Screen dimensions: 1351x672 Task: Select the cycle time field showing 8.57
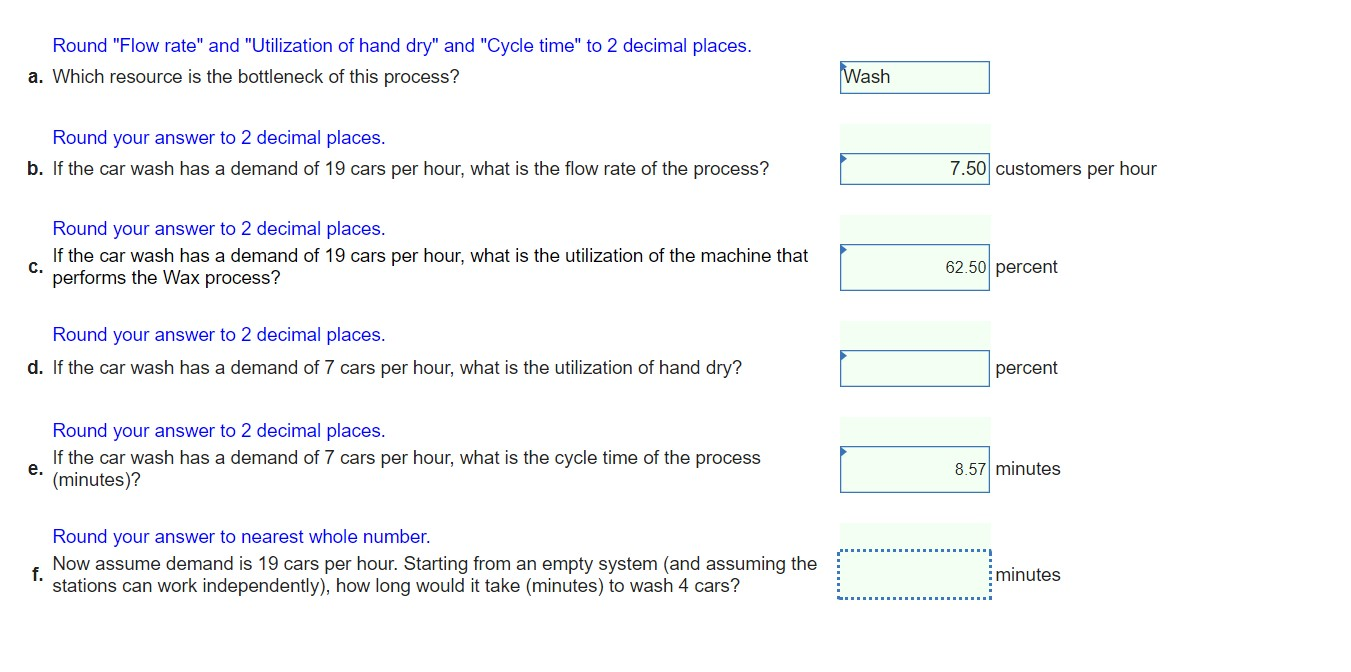point(912,469)
